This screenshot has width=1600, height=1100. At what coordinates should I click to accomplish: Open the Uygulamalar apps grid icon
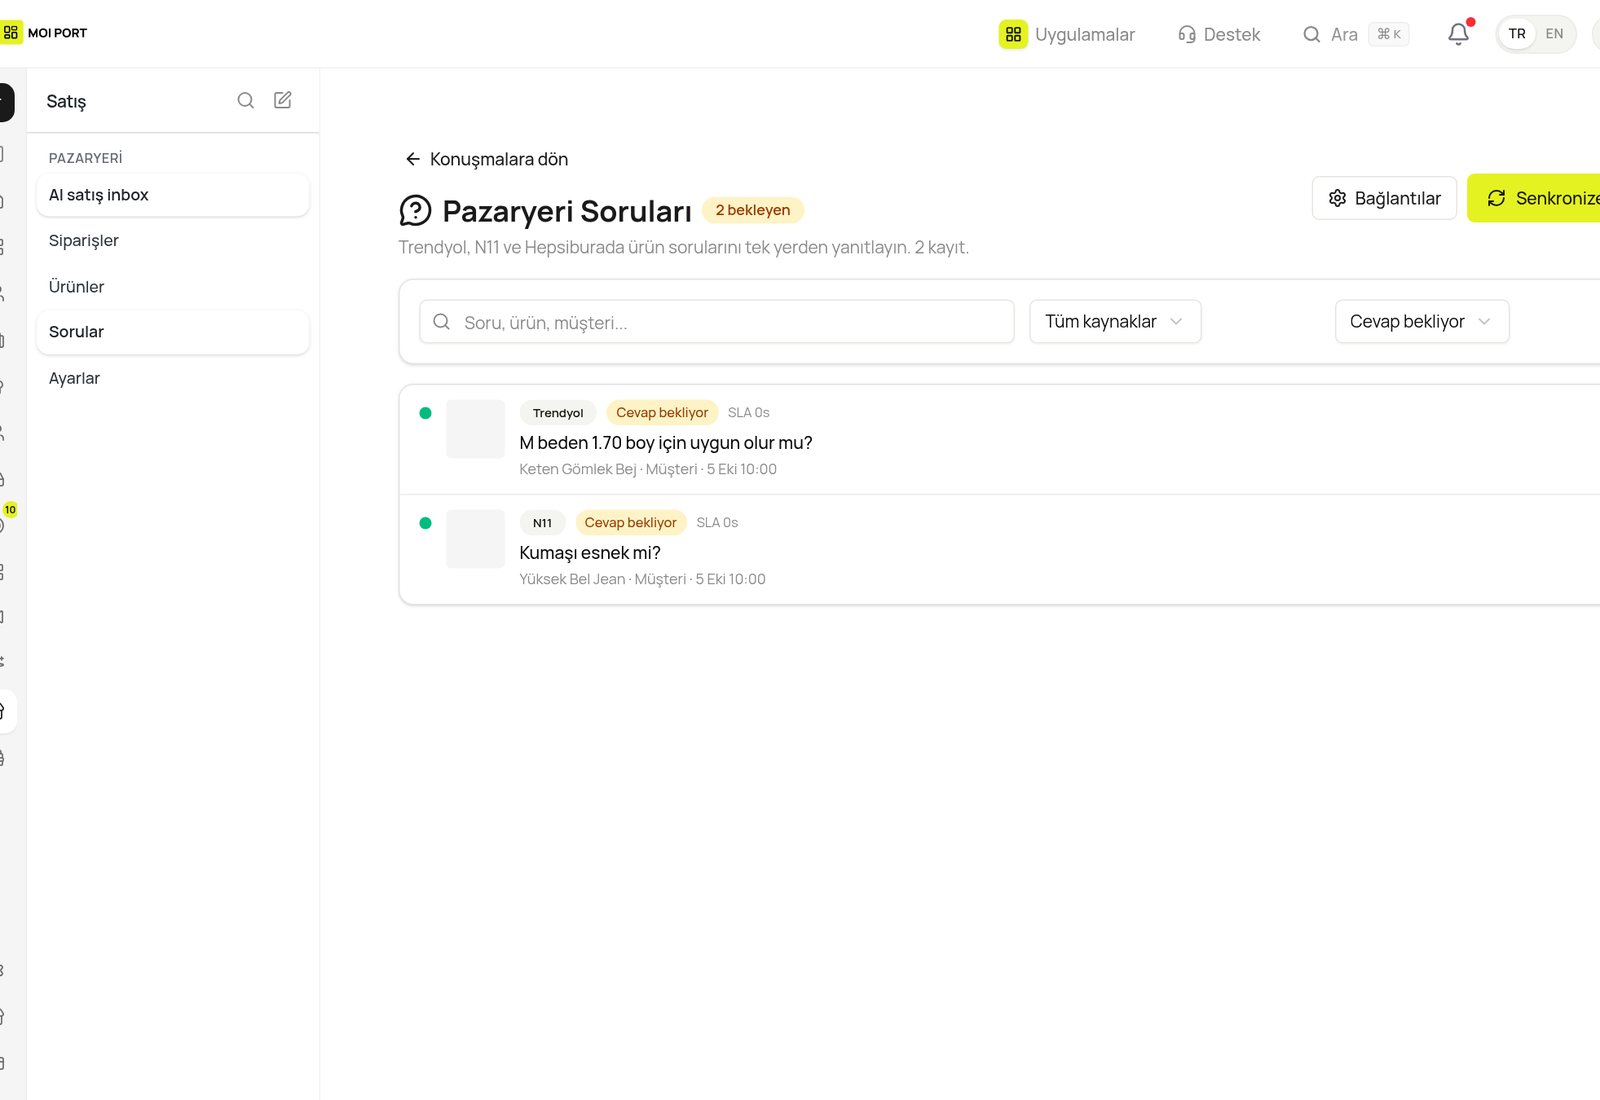pyautogui.click(x=1013, y=34)
